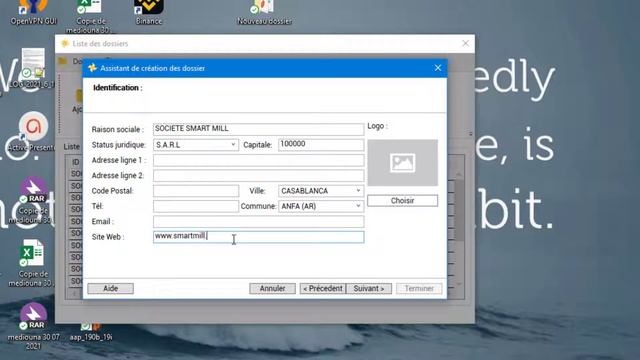
Task: Focus the Raison sociale field
Action: point(258,129)
